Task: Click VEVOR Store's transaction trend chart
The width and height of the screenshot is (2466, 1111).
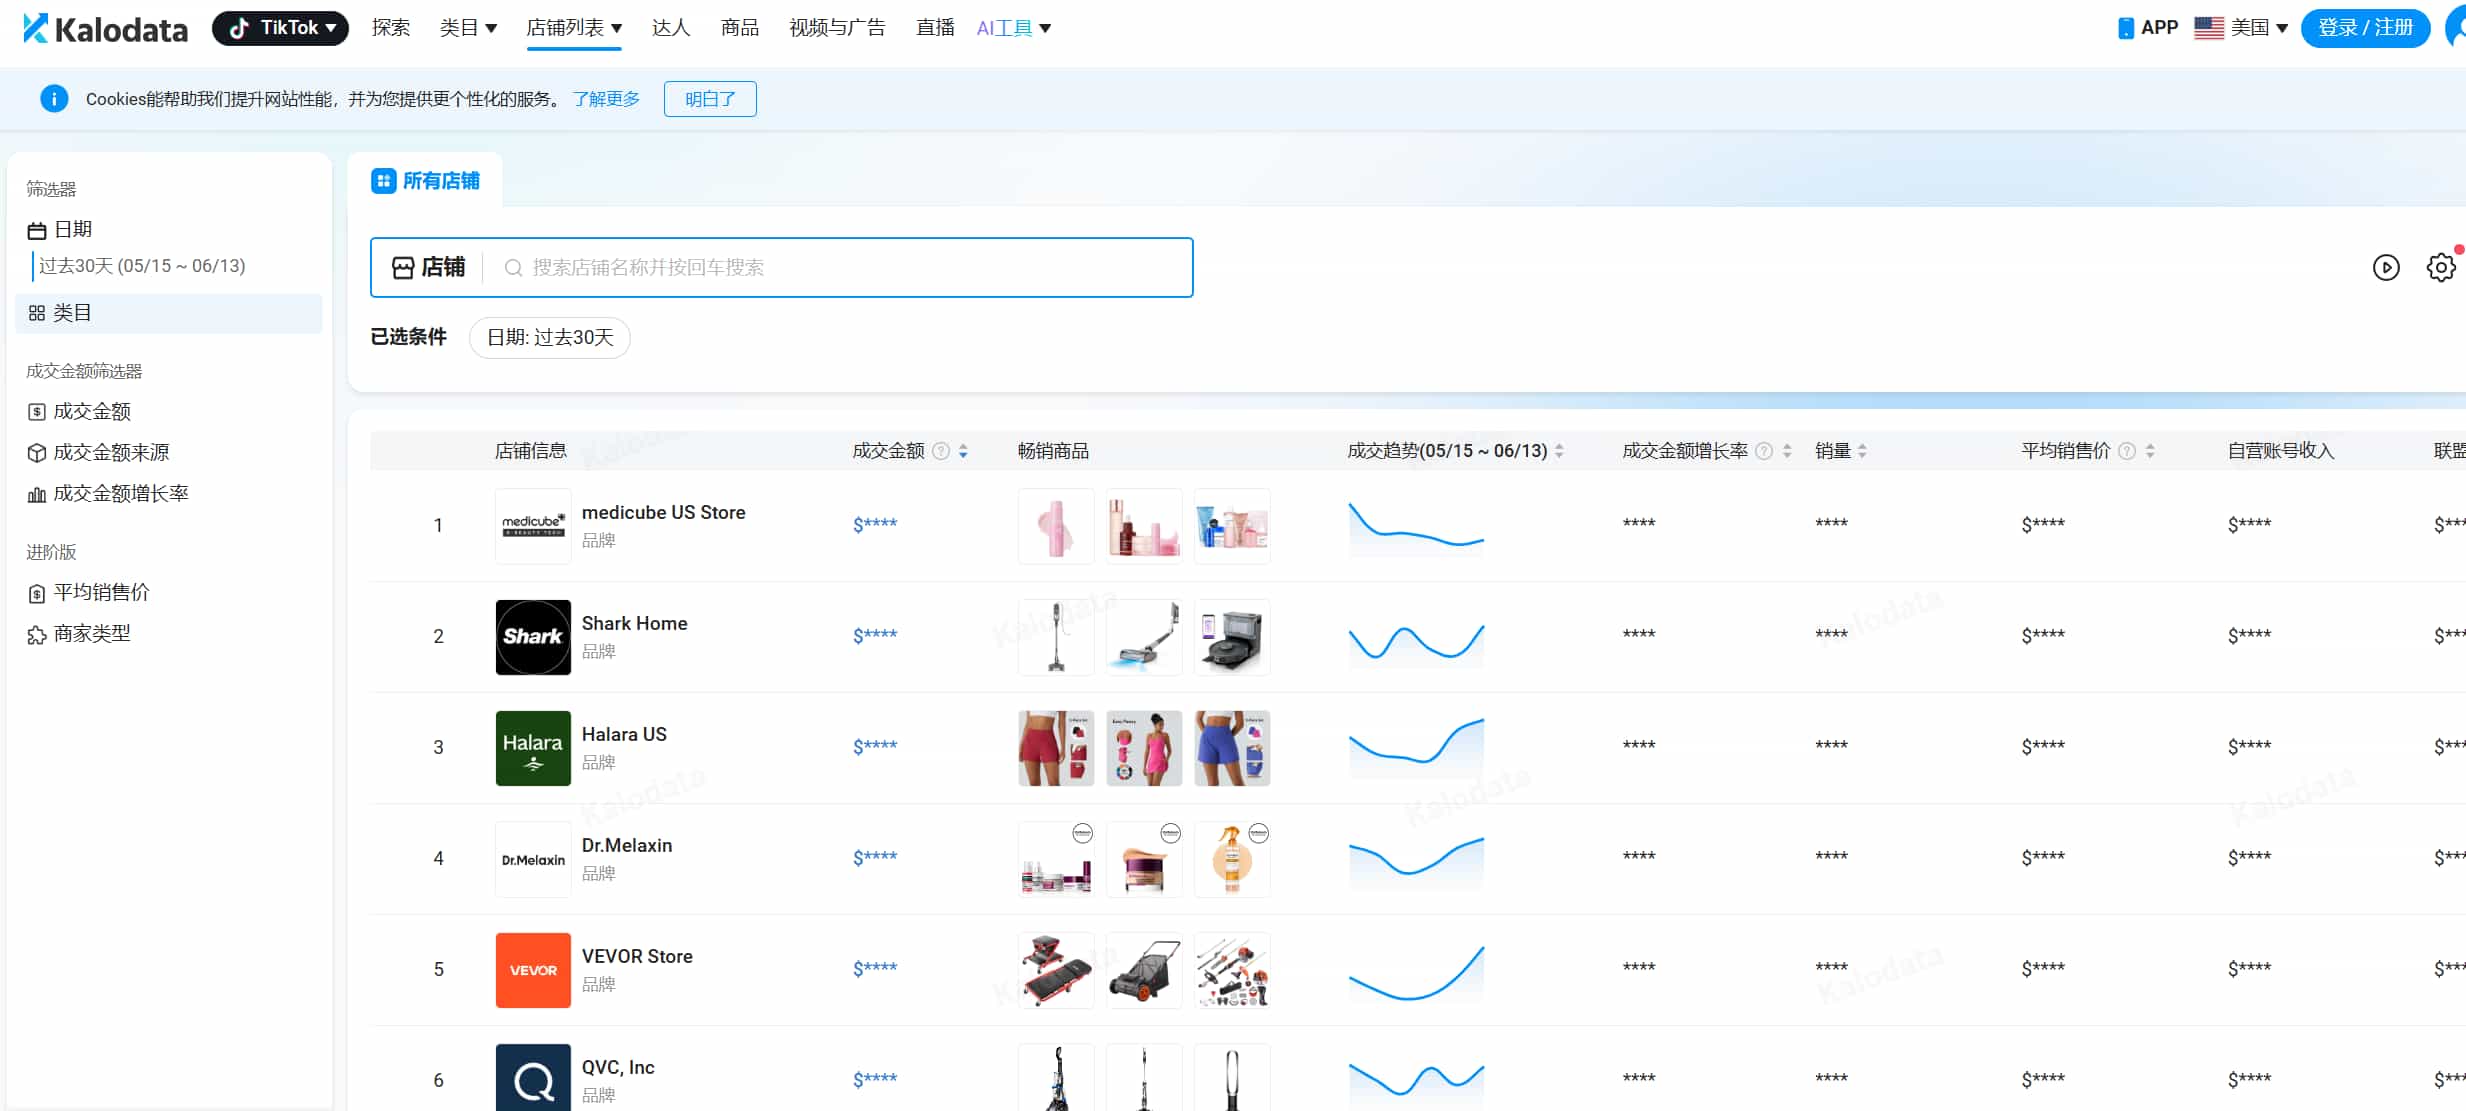Action: 1416,972
